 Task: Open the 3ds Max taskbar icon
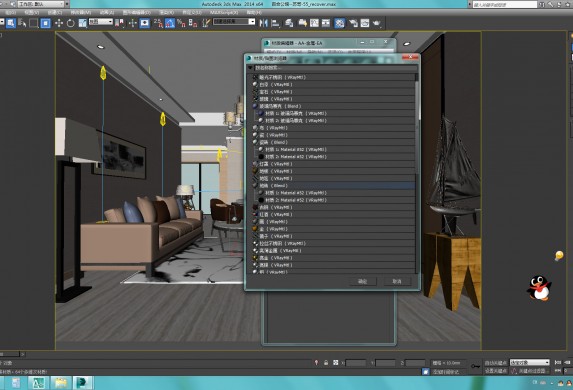[83, 383]
